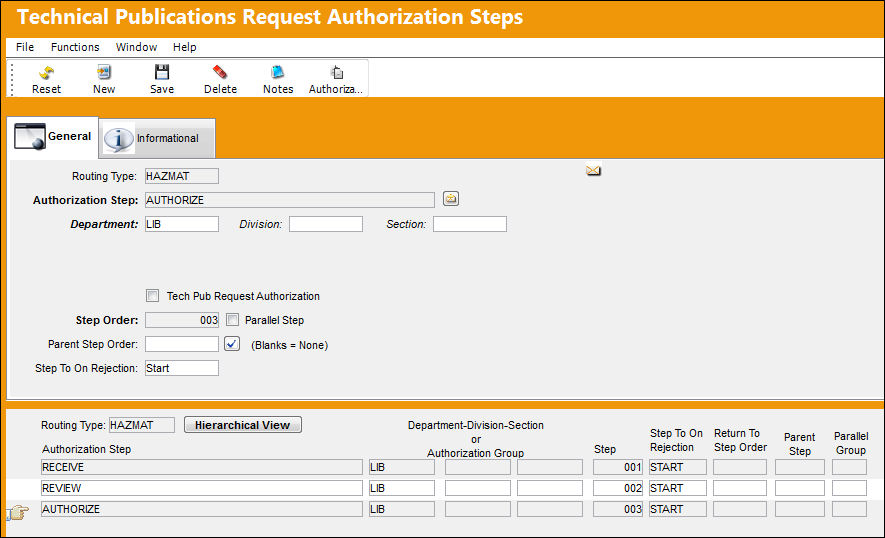Click step number 002 cell

[x=617, y=488]
